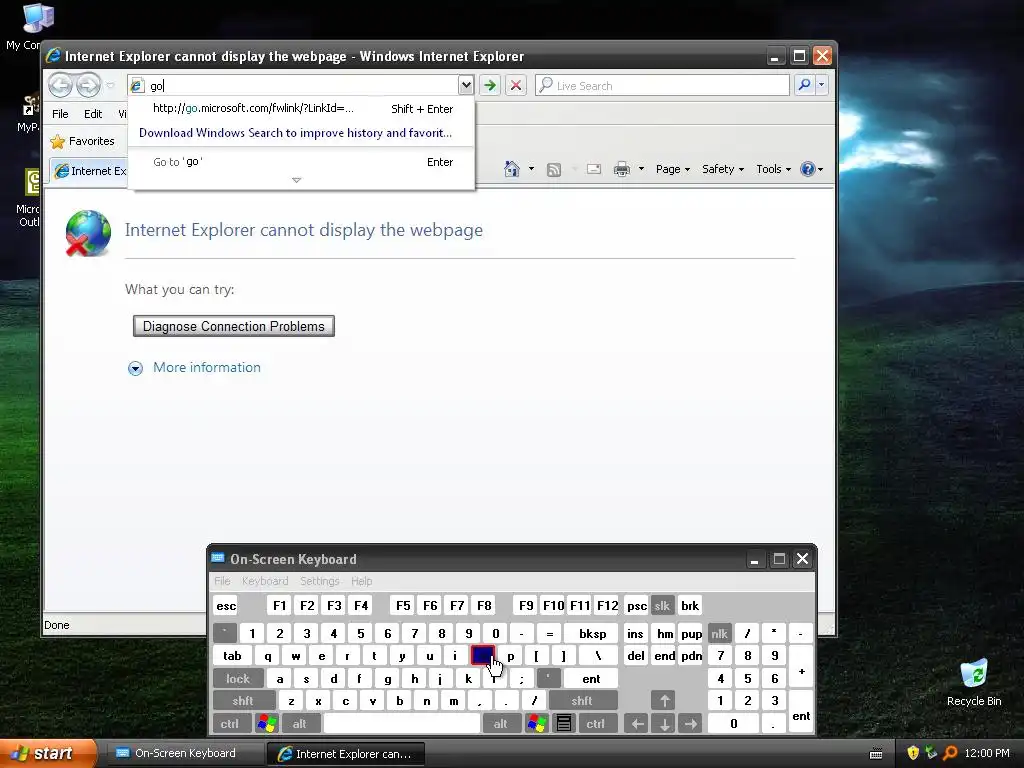Click the Forward arrow in Internet Explorer
This screenshot has width=1024, height=768.
coord(88,85)
